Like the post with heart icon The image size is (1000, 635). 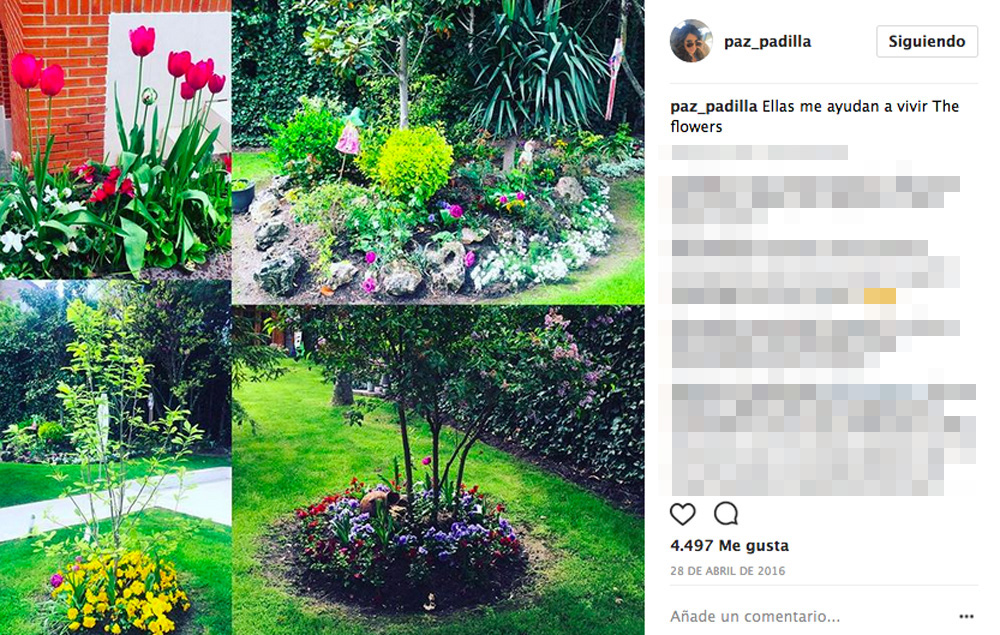(682, 514)
